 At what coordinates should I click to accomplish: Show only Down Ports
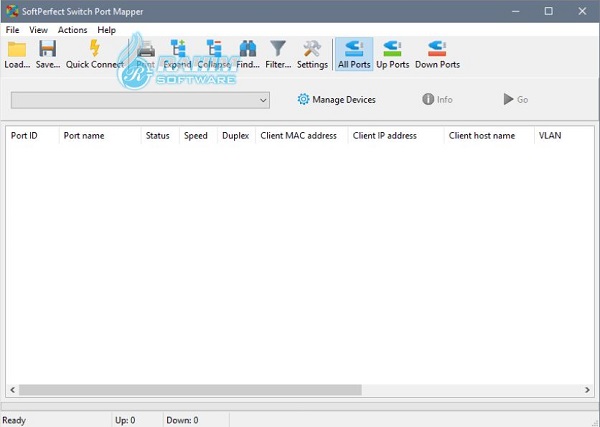[x=437, y=54]
